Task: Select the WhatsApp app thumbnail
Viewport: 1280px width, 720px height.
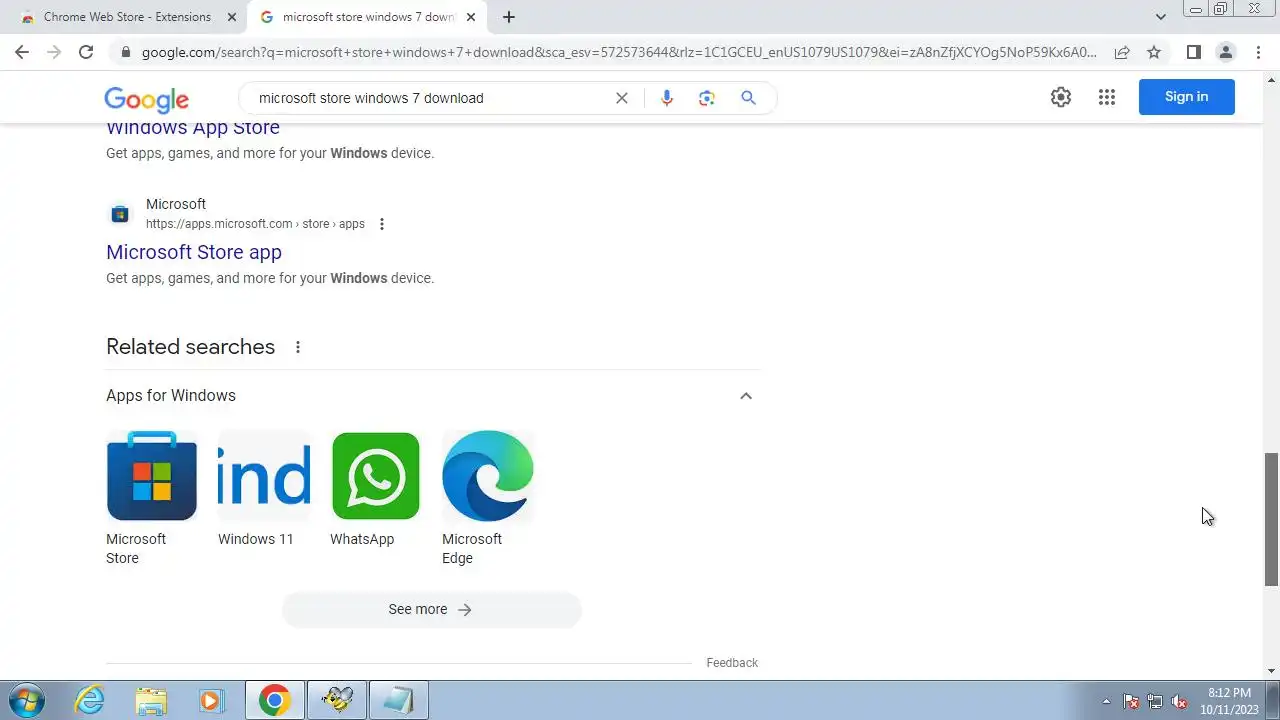Action: 376,477
